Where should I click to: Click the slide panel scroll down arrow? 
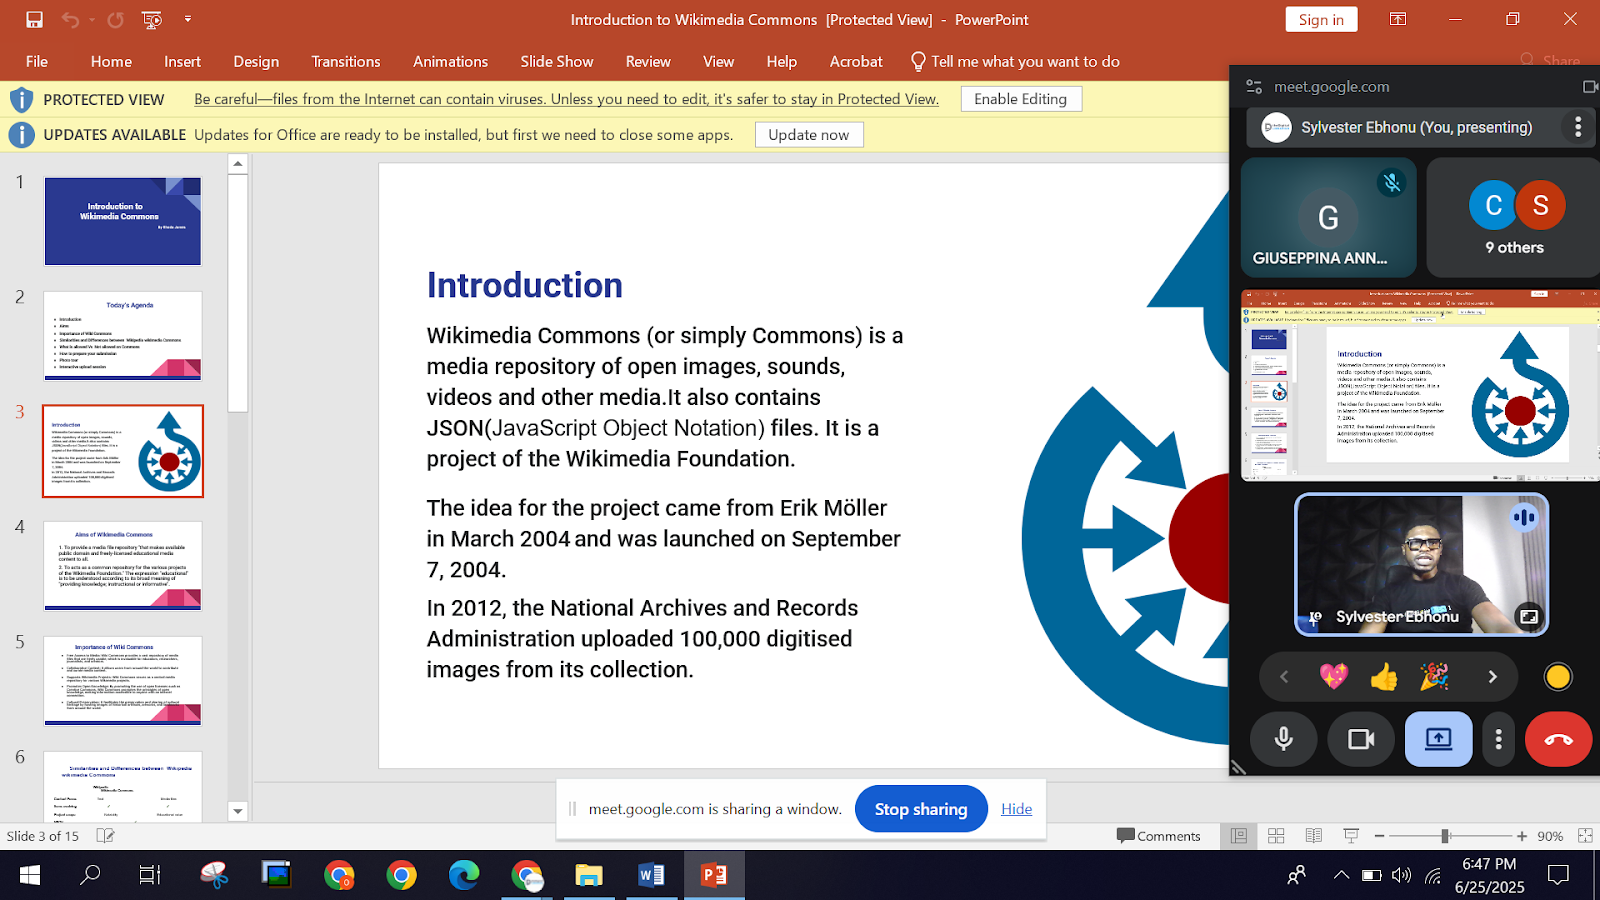tap(238, 811)
